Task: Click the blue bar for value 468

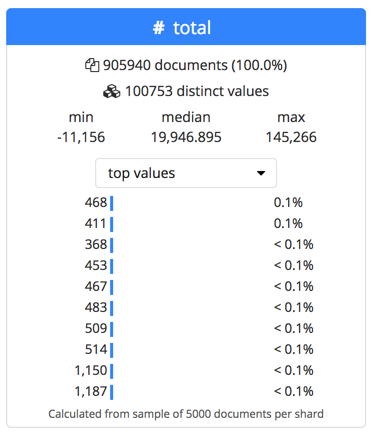Action: click(112, 203)
